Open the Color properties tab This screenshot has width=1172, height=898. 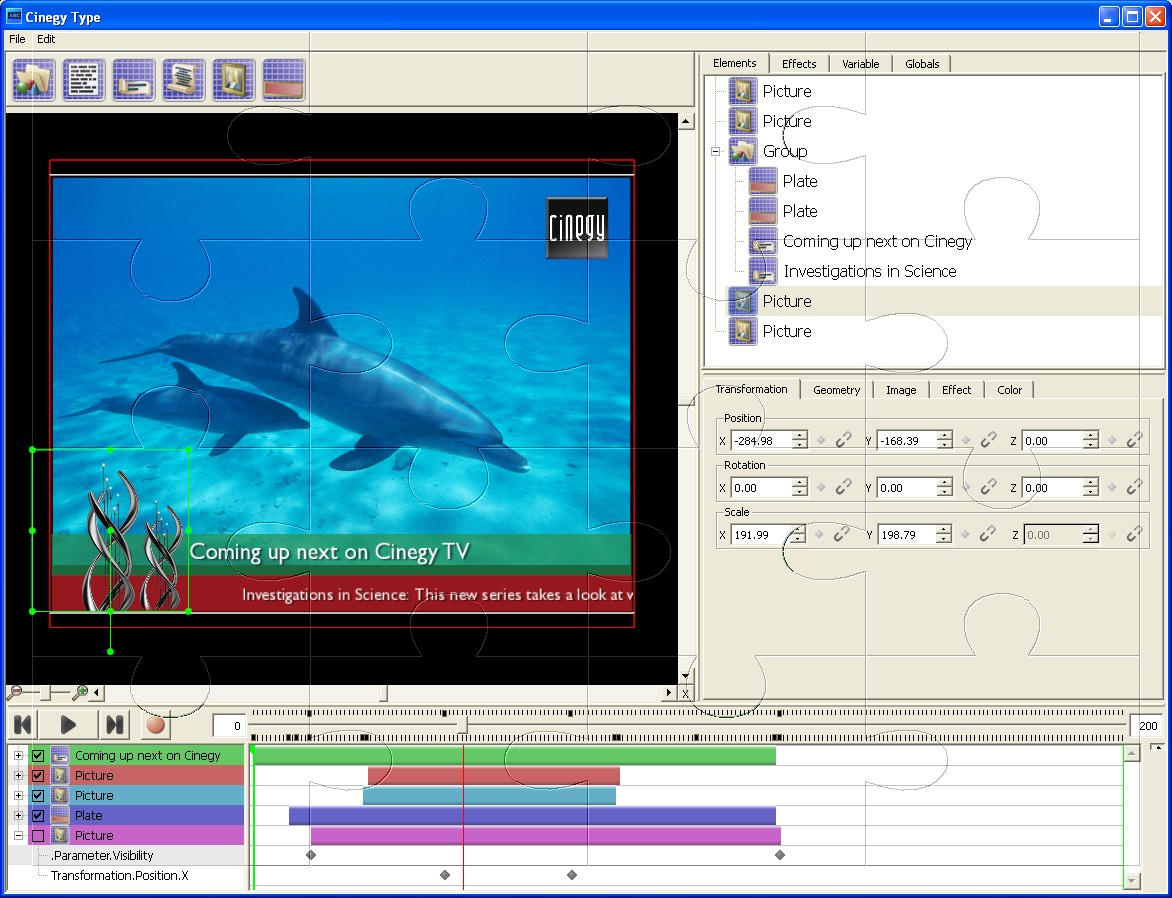click(x=1009, y=390)
